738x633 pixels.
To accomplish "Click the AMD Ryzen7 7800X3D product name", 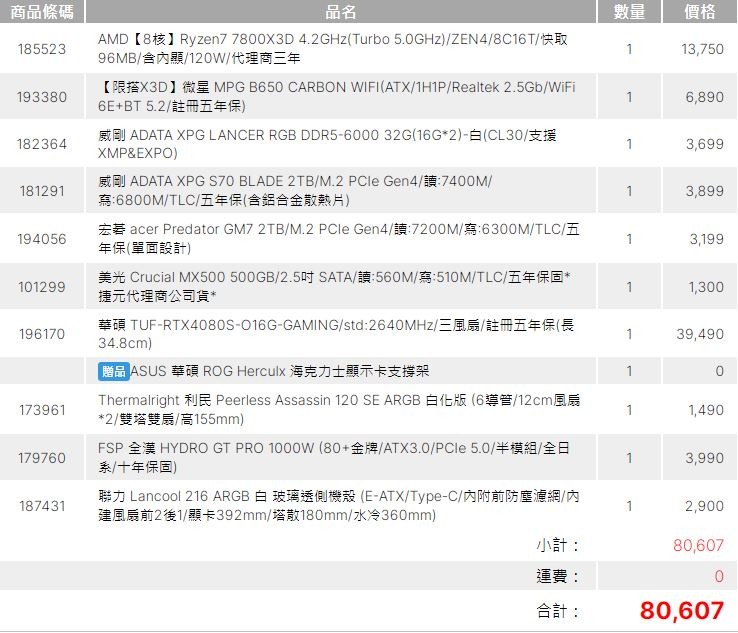I will click(333, 48).
